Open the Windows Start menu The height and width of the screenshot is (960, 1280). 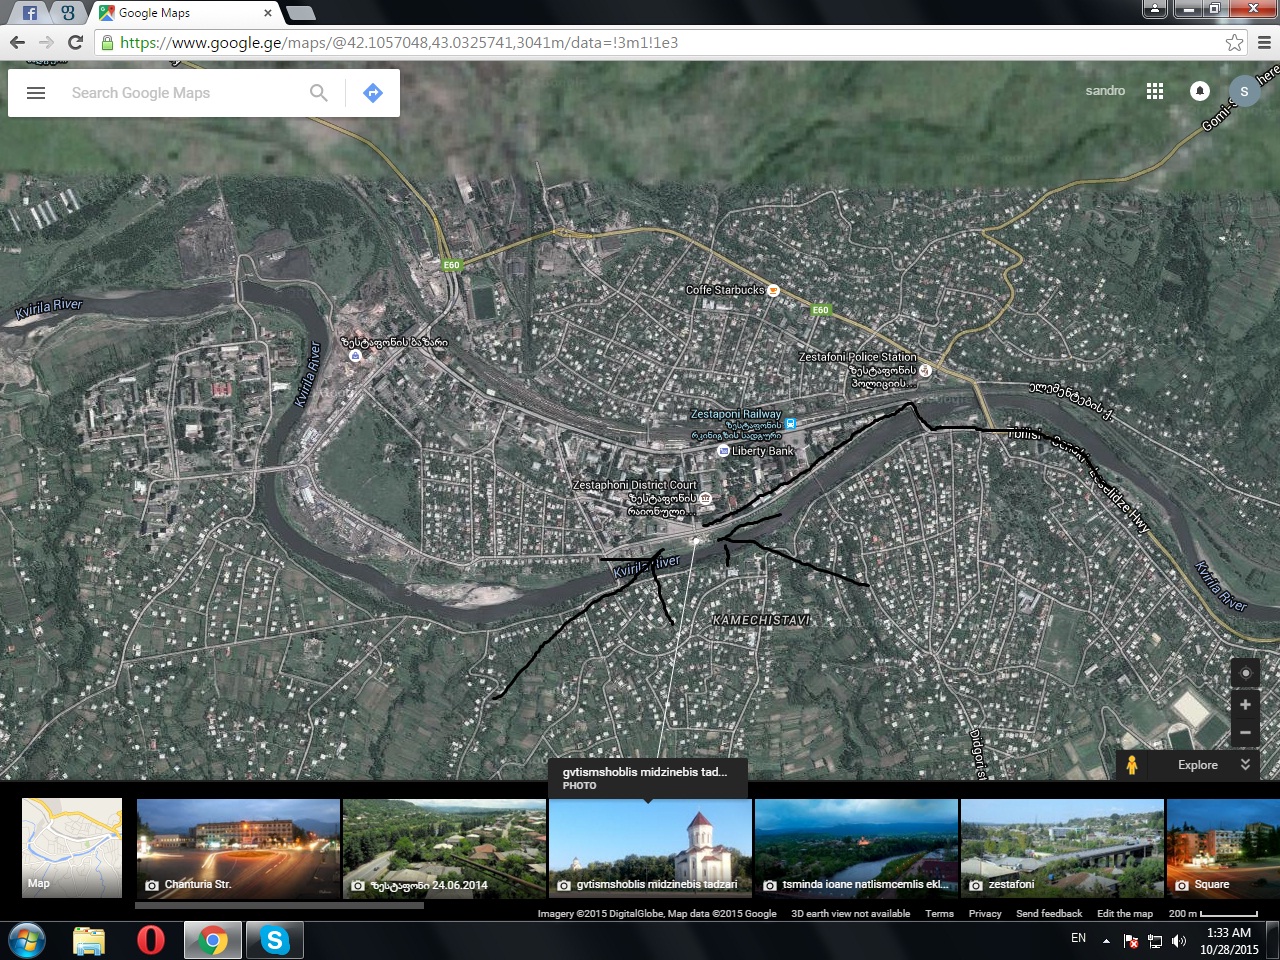point(27,941)
